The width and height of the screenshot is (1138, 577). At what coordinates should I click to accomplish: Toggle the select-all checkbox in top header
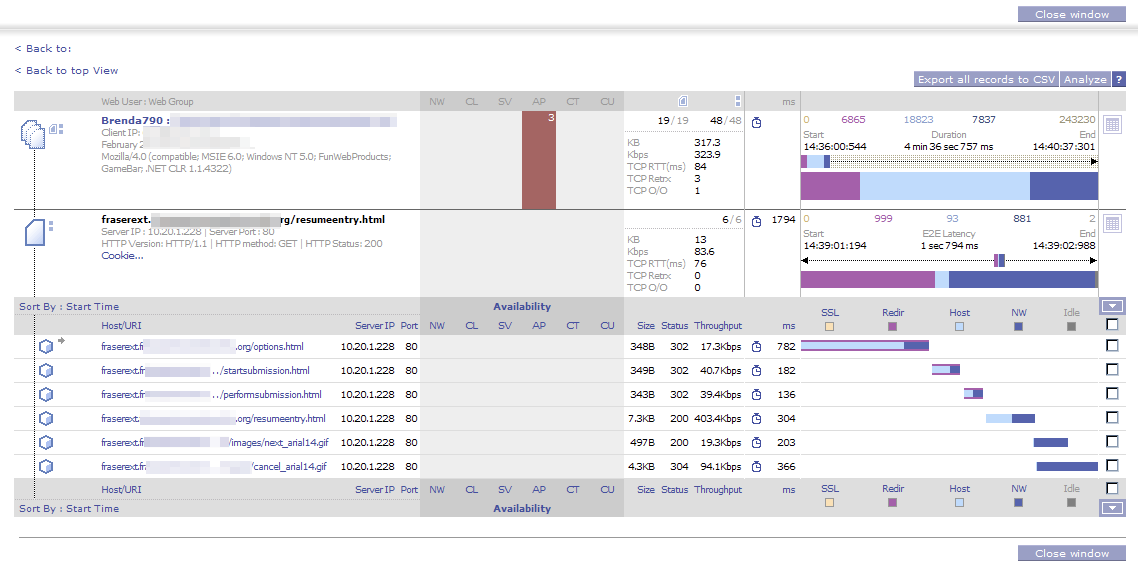[x=1112, y=324]
